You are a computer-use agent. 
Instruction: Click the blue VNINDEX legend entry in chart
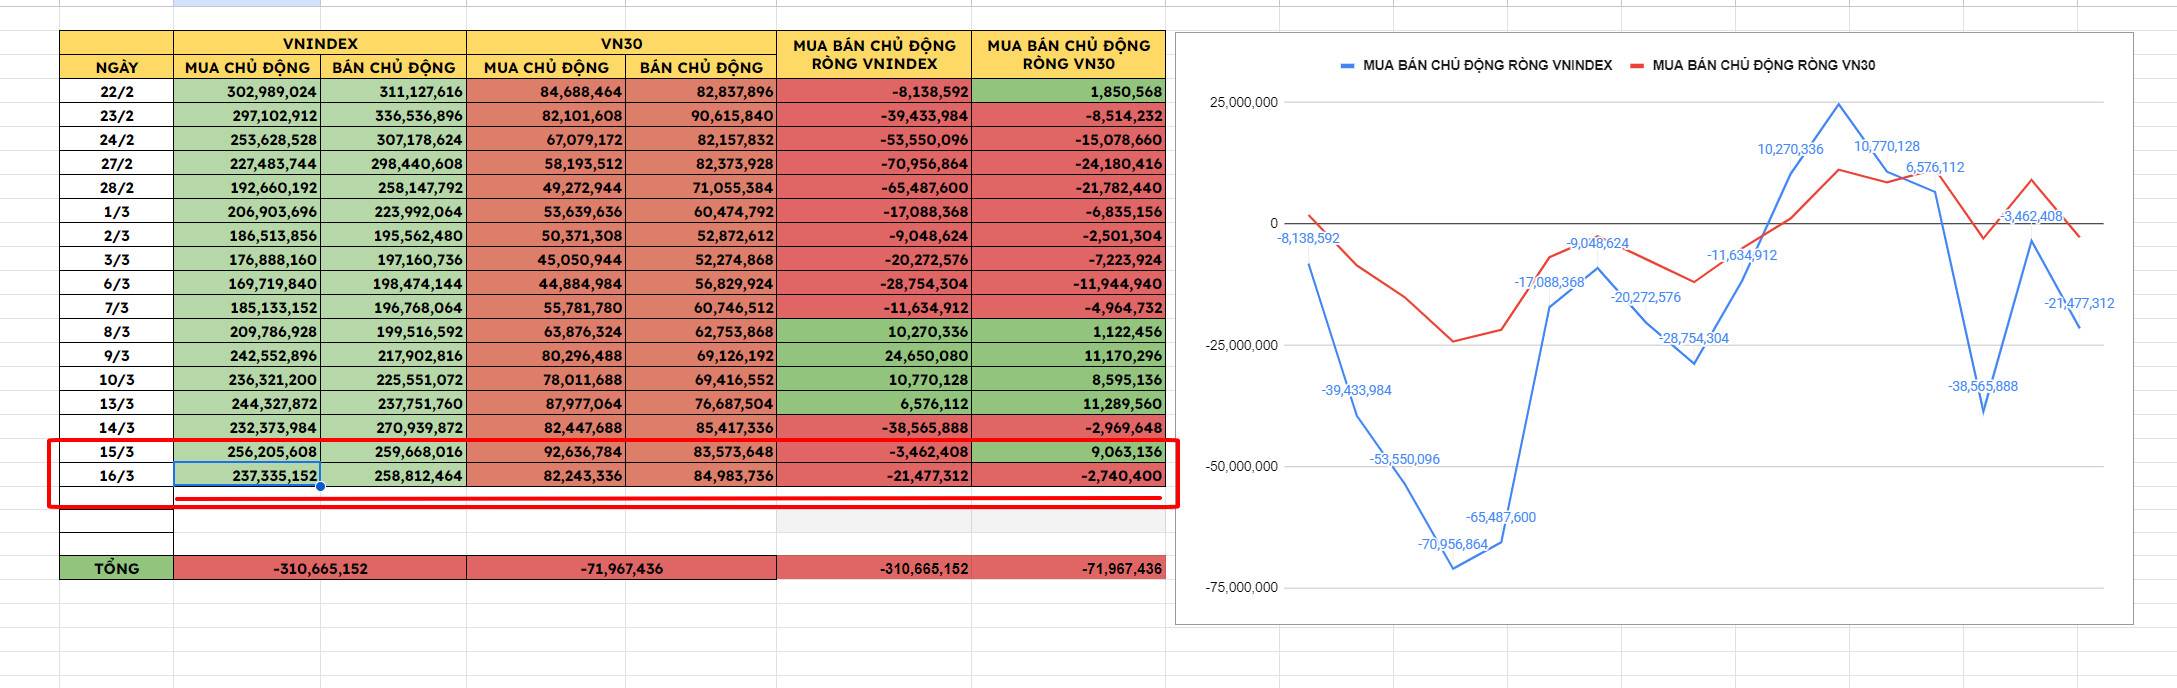click(1476, 65)
